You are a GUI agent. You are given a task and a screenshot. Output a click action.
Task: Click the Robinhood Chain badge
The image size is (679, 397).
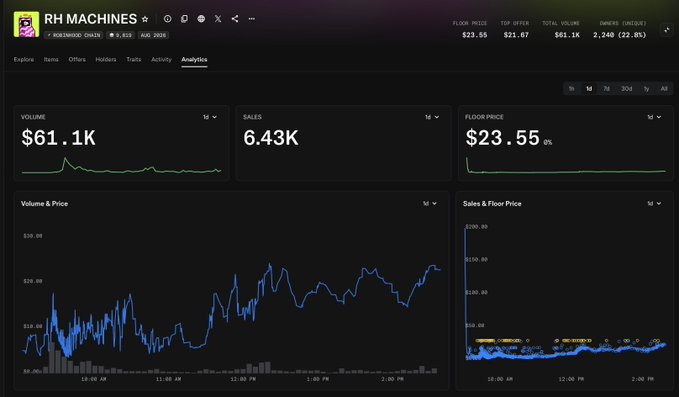coord(74,35)
